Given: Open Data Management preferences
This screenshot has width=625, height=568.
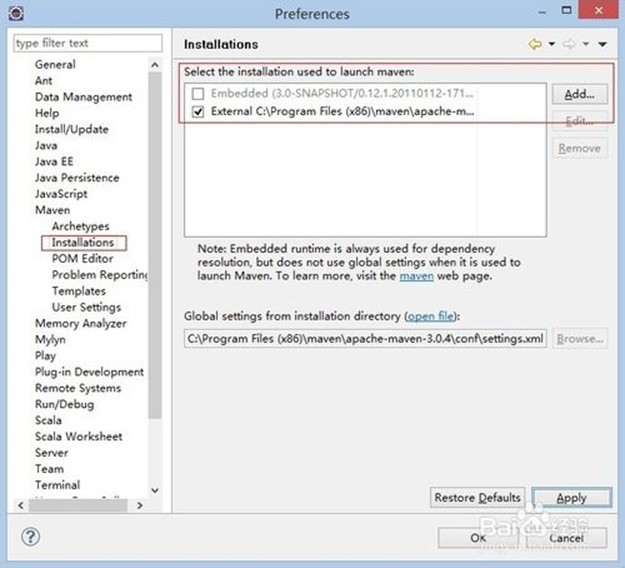Looking at the screenshot, I should pyautogui.click(x=83, y=97).
